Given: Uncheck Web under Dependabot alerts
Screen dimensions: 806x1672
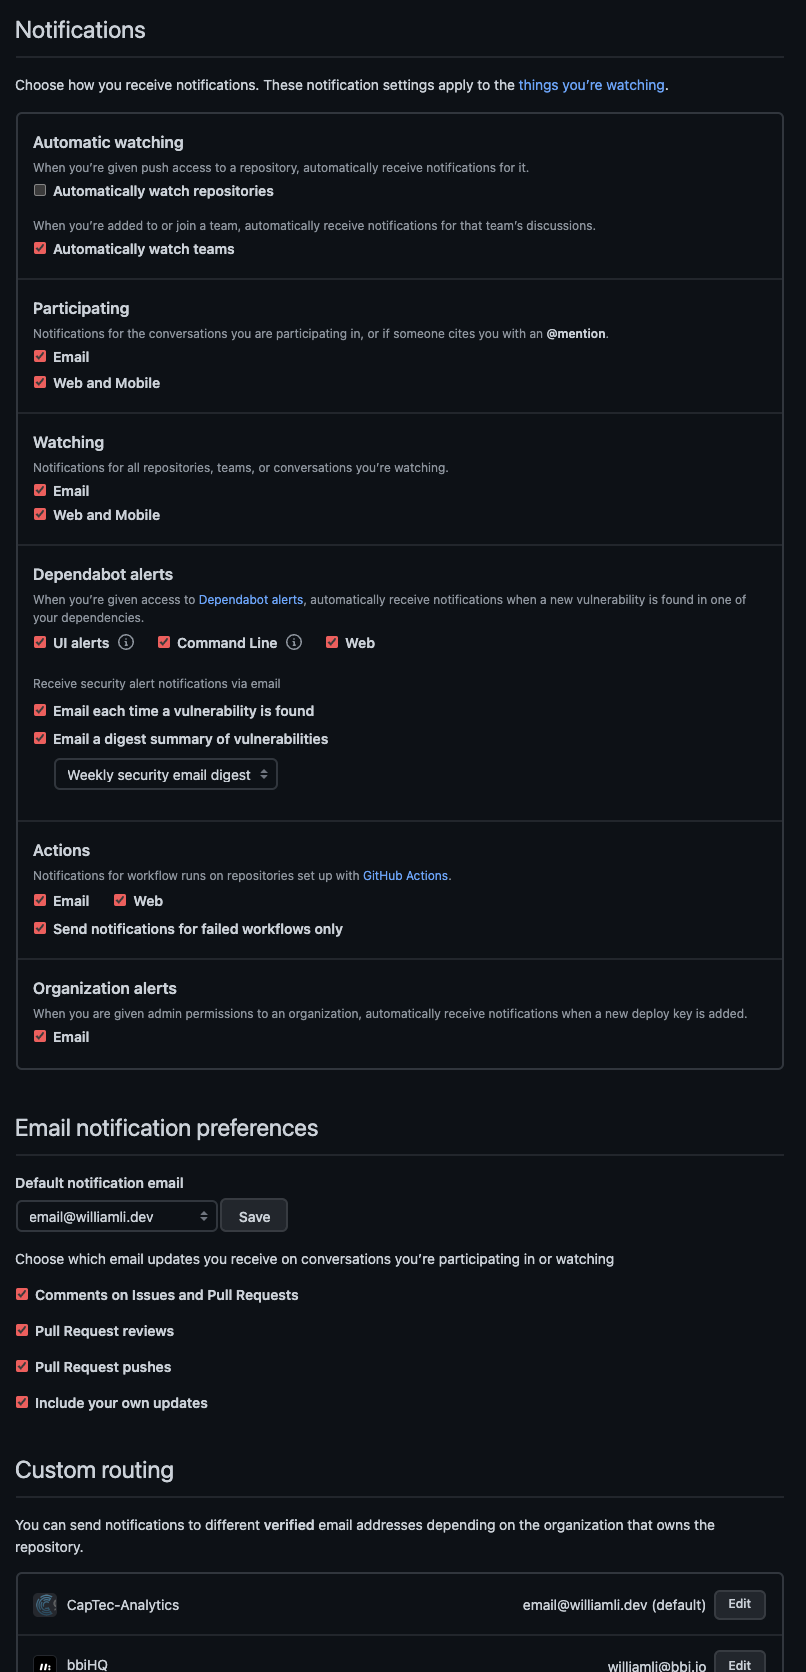Looking at the screenshot, I should pyautogui.click(x=332, y=641).
